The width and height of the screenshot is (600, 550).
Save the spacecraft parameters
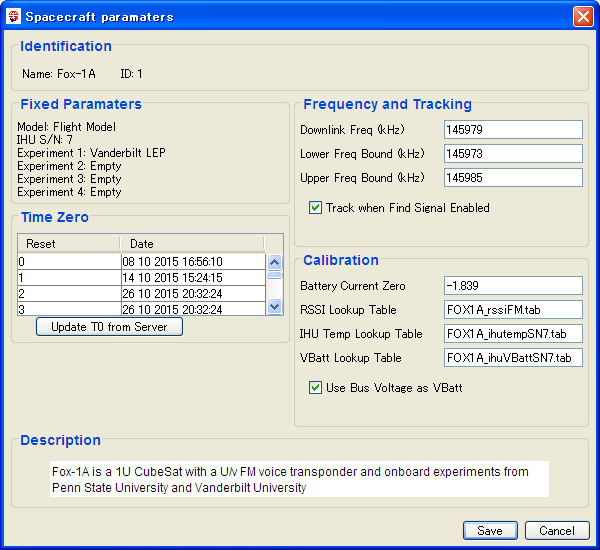coord(490,530)
